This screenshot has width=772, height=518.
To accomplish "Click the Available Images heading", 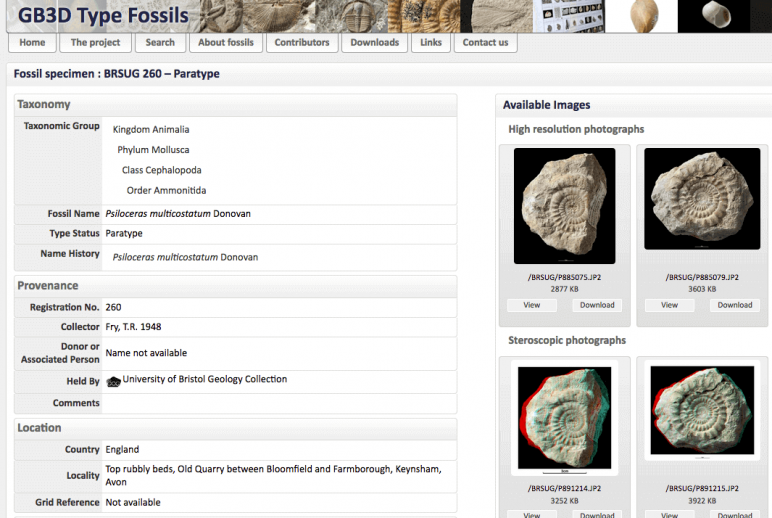I will tap(547, 105).
